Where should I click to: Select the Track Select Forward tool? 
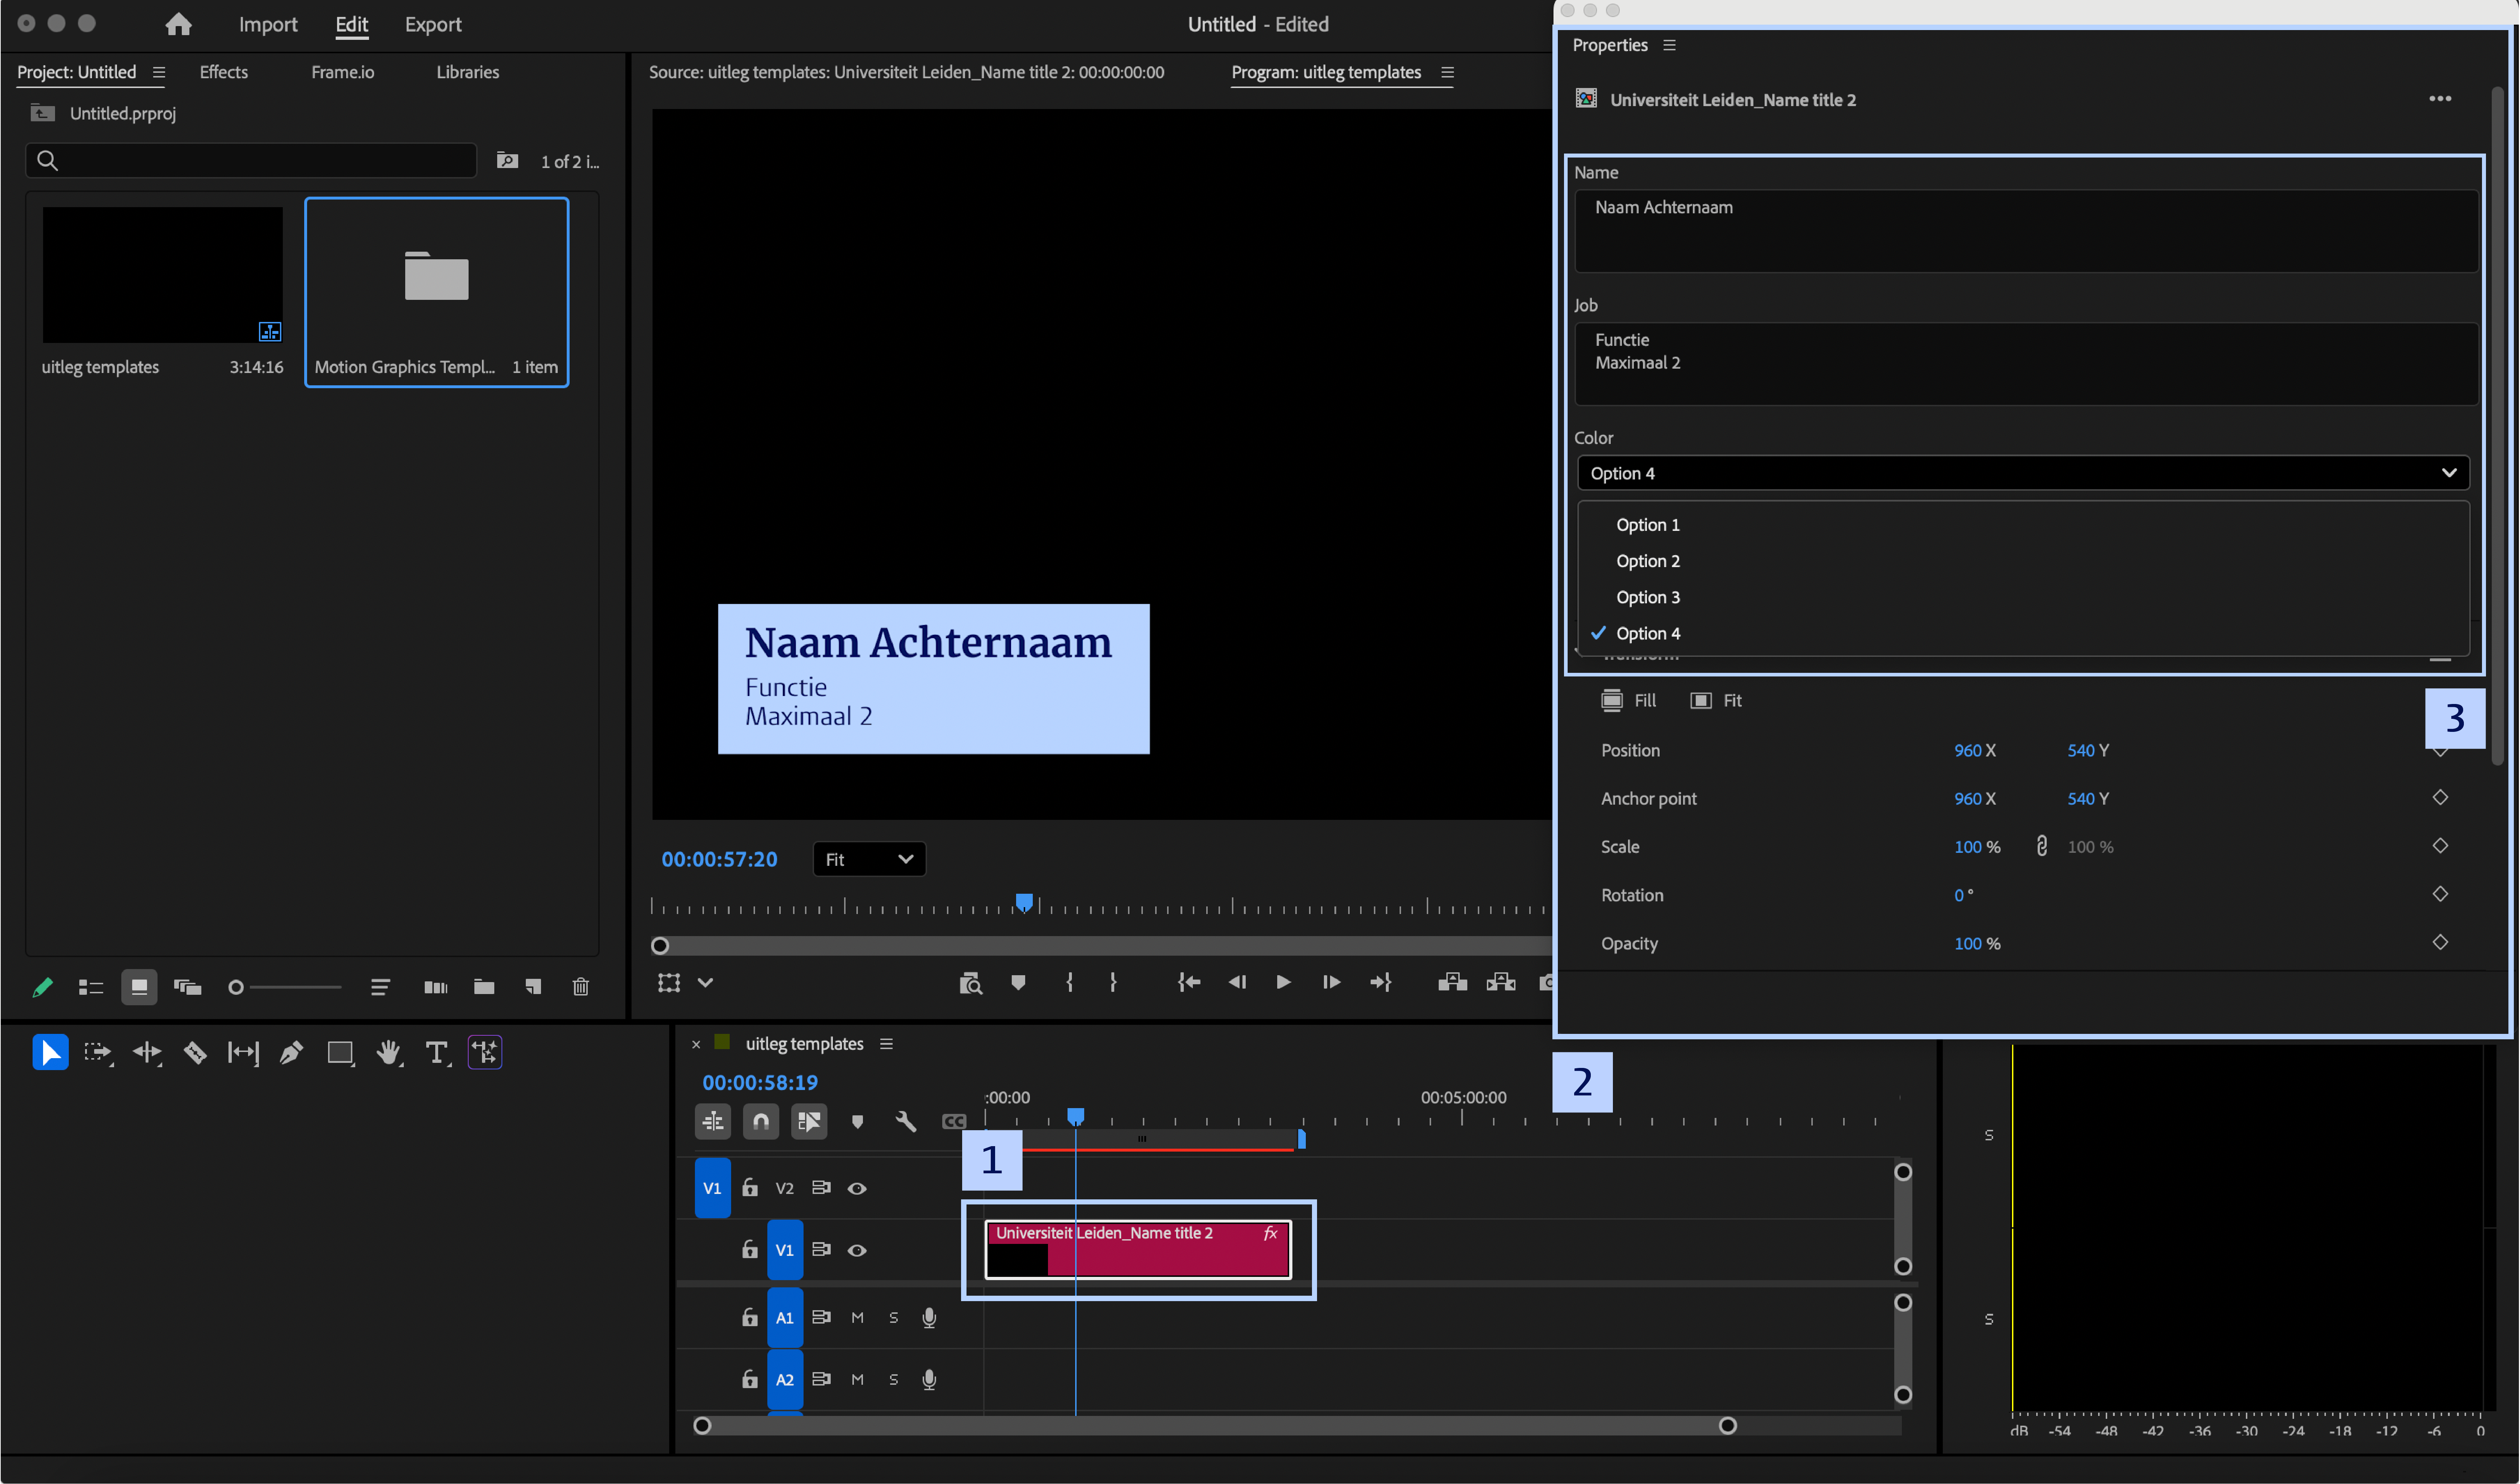(98, 1052)
